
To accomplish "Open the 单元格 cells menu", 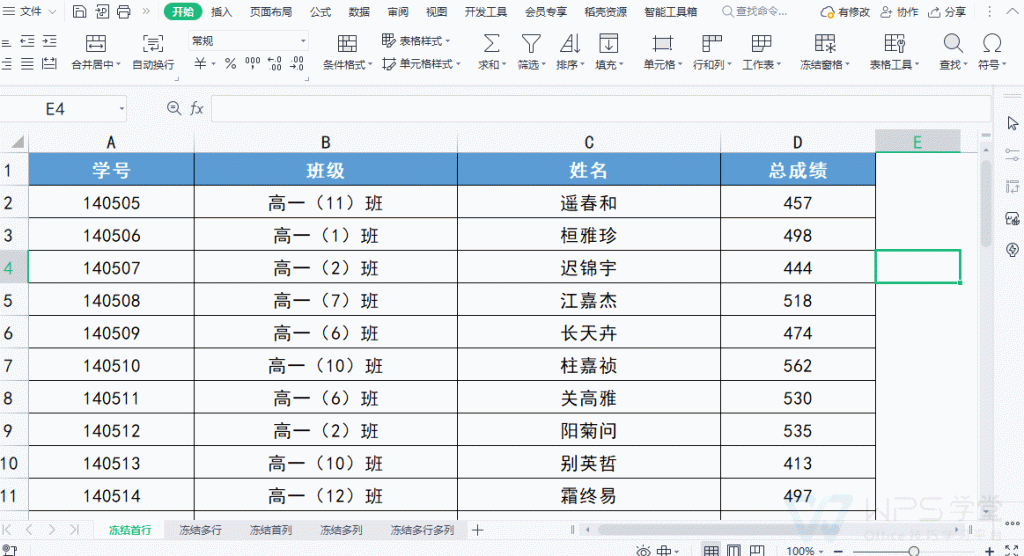I will pos(662,52).
